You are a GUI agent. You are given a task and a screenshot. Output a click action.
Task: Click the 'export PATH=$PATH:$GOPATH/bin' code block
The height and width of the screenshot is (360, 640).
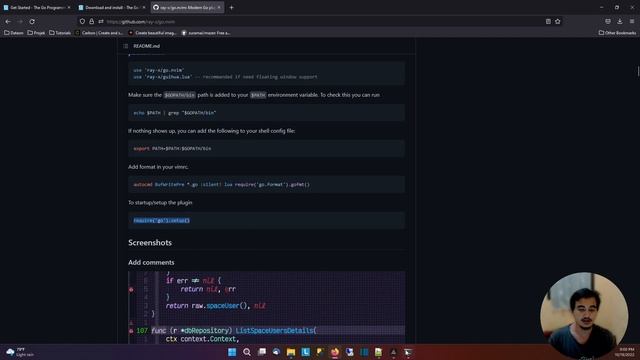[267, 149]
